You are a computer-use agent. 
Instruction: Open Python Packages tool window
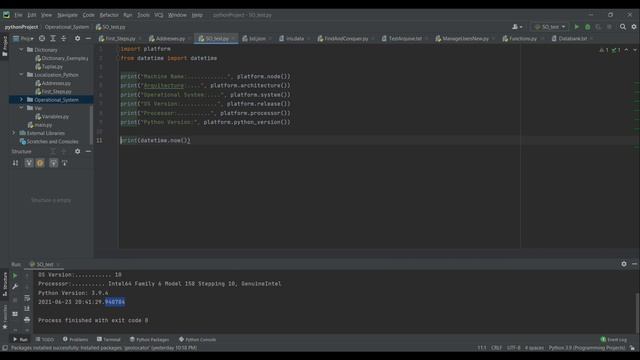[149, 340]
